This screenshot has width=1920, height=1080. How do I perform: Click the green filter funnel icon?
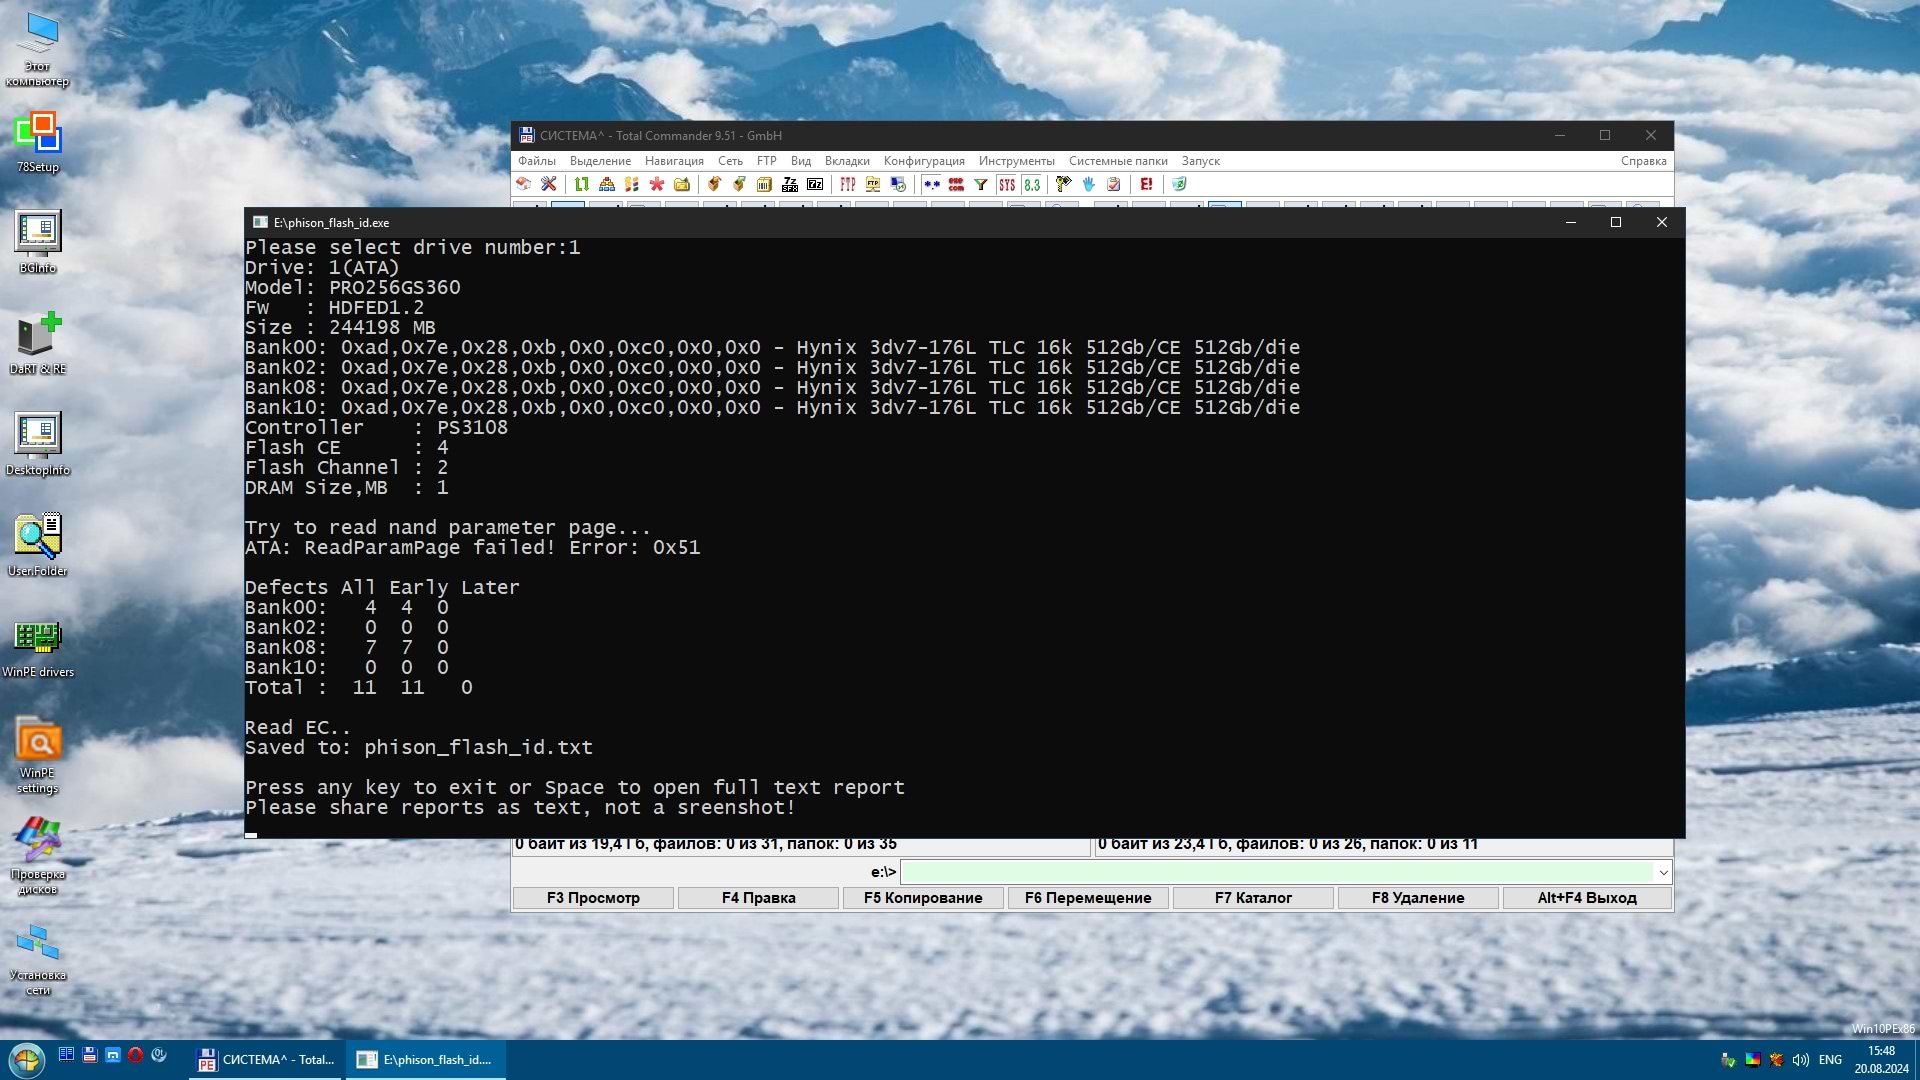[981, 184]
